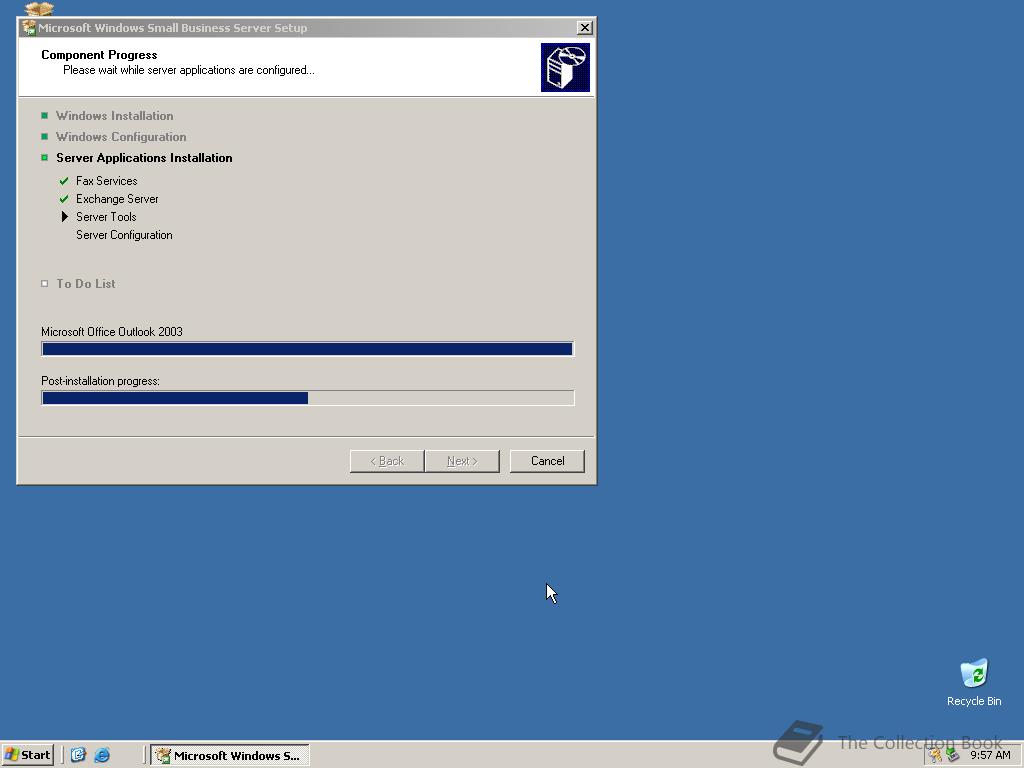Click the first system tray icon

pyautogui.click(x=936, y=755)
